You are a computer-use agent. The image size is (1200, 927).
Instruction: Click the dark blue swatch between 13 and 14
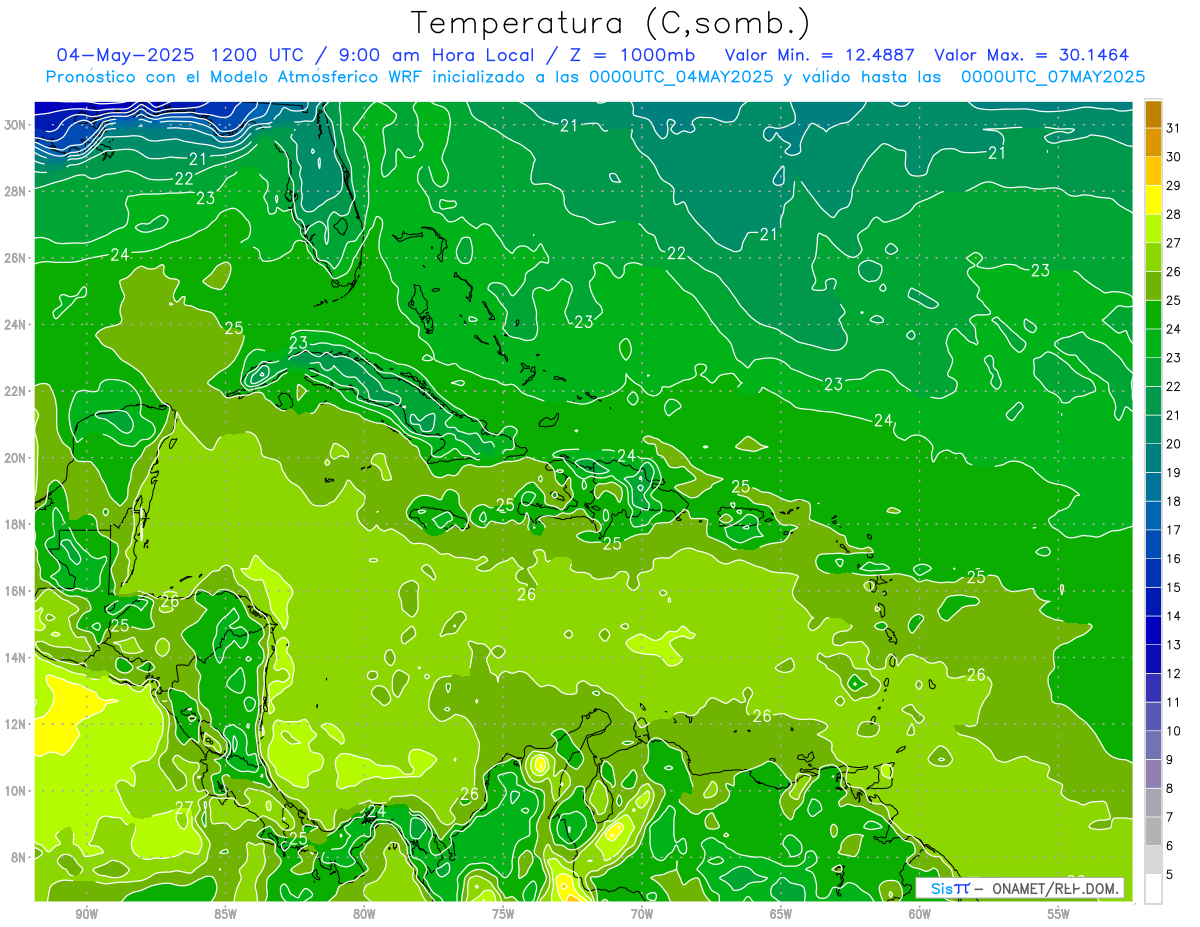point(1153,630)
